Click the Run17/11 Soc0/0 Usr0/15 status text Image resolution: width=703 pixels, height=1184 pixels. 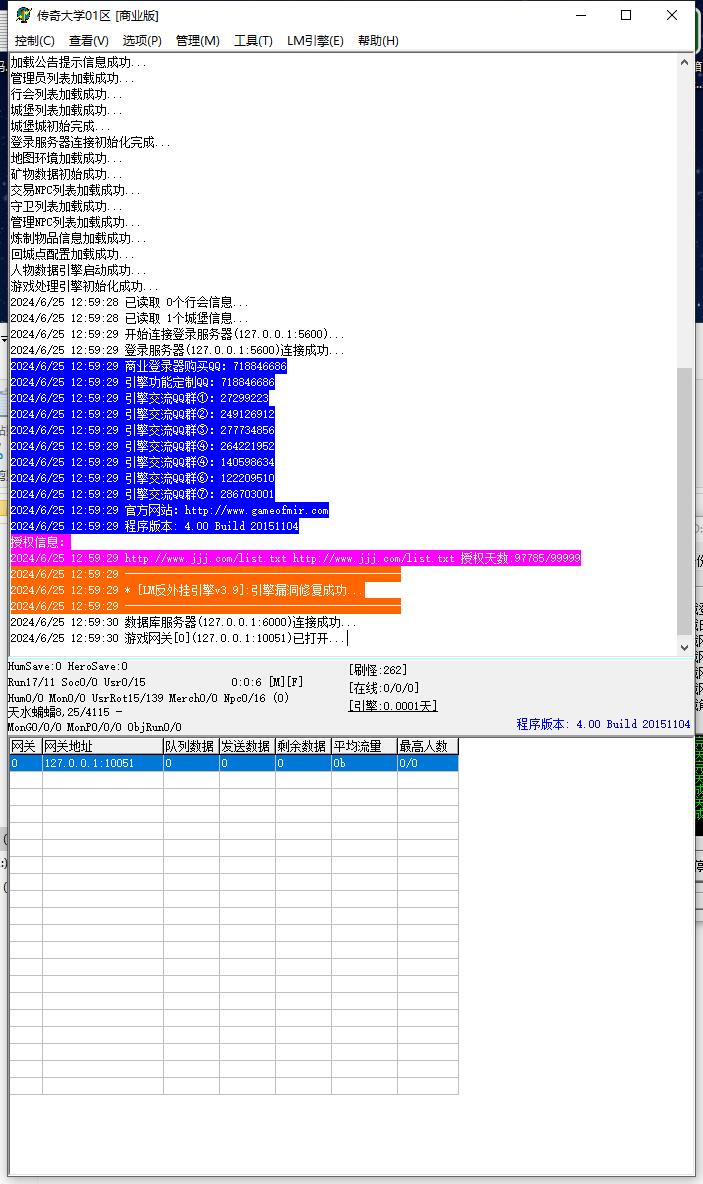click(x=76, y=682)
